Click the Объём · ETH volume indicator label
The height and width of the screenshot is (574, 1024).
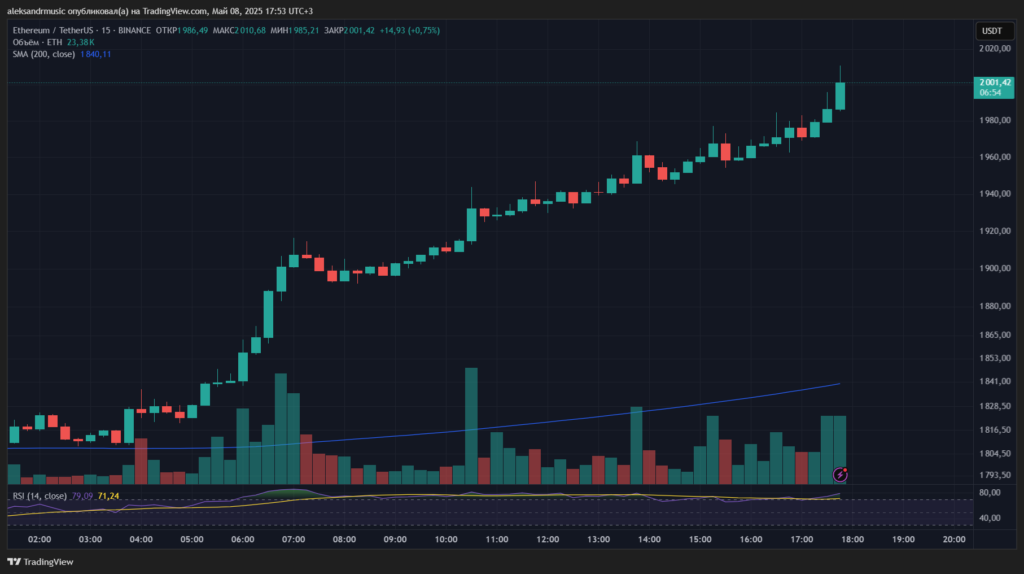pos(39,42)
